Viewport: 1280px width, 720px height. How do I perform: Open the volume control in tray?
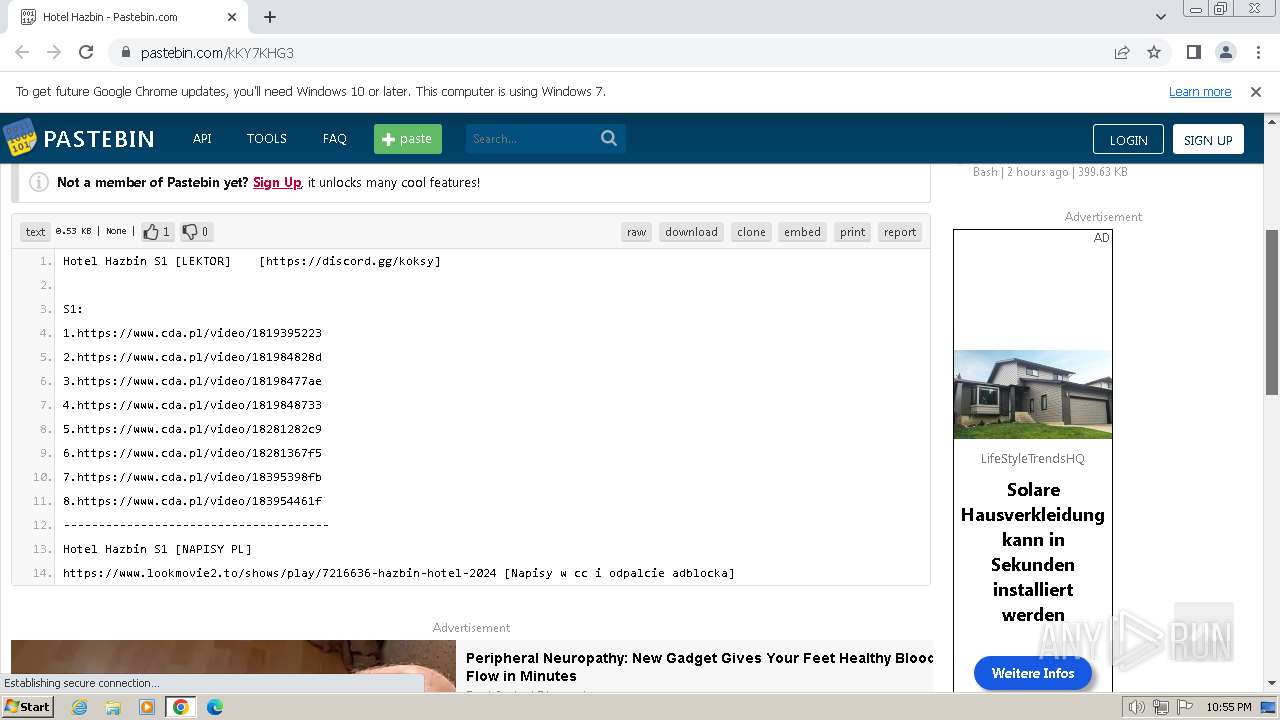[1137, 707]
